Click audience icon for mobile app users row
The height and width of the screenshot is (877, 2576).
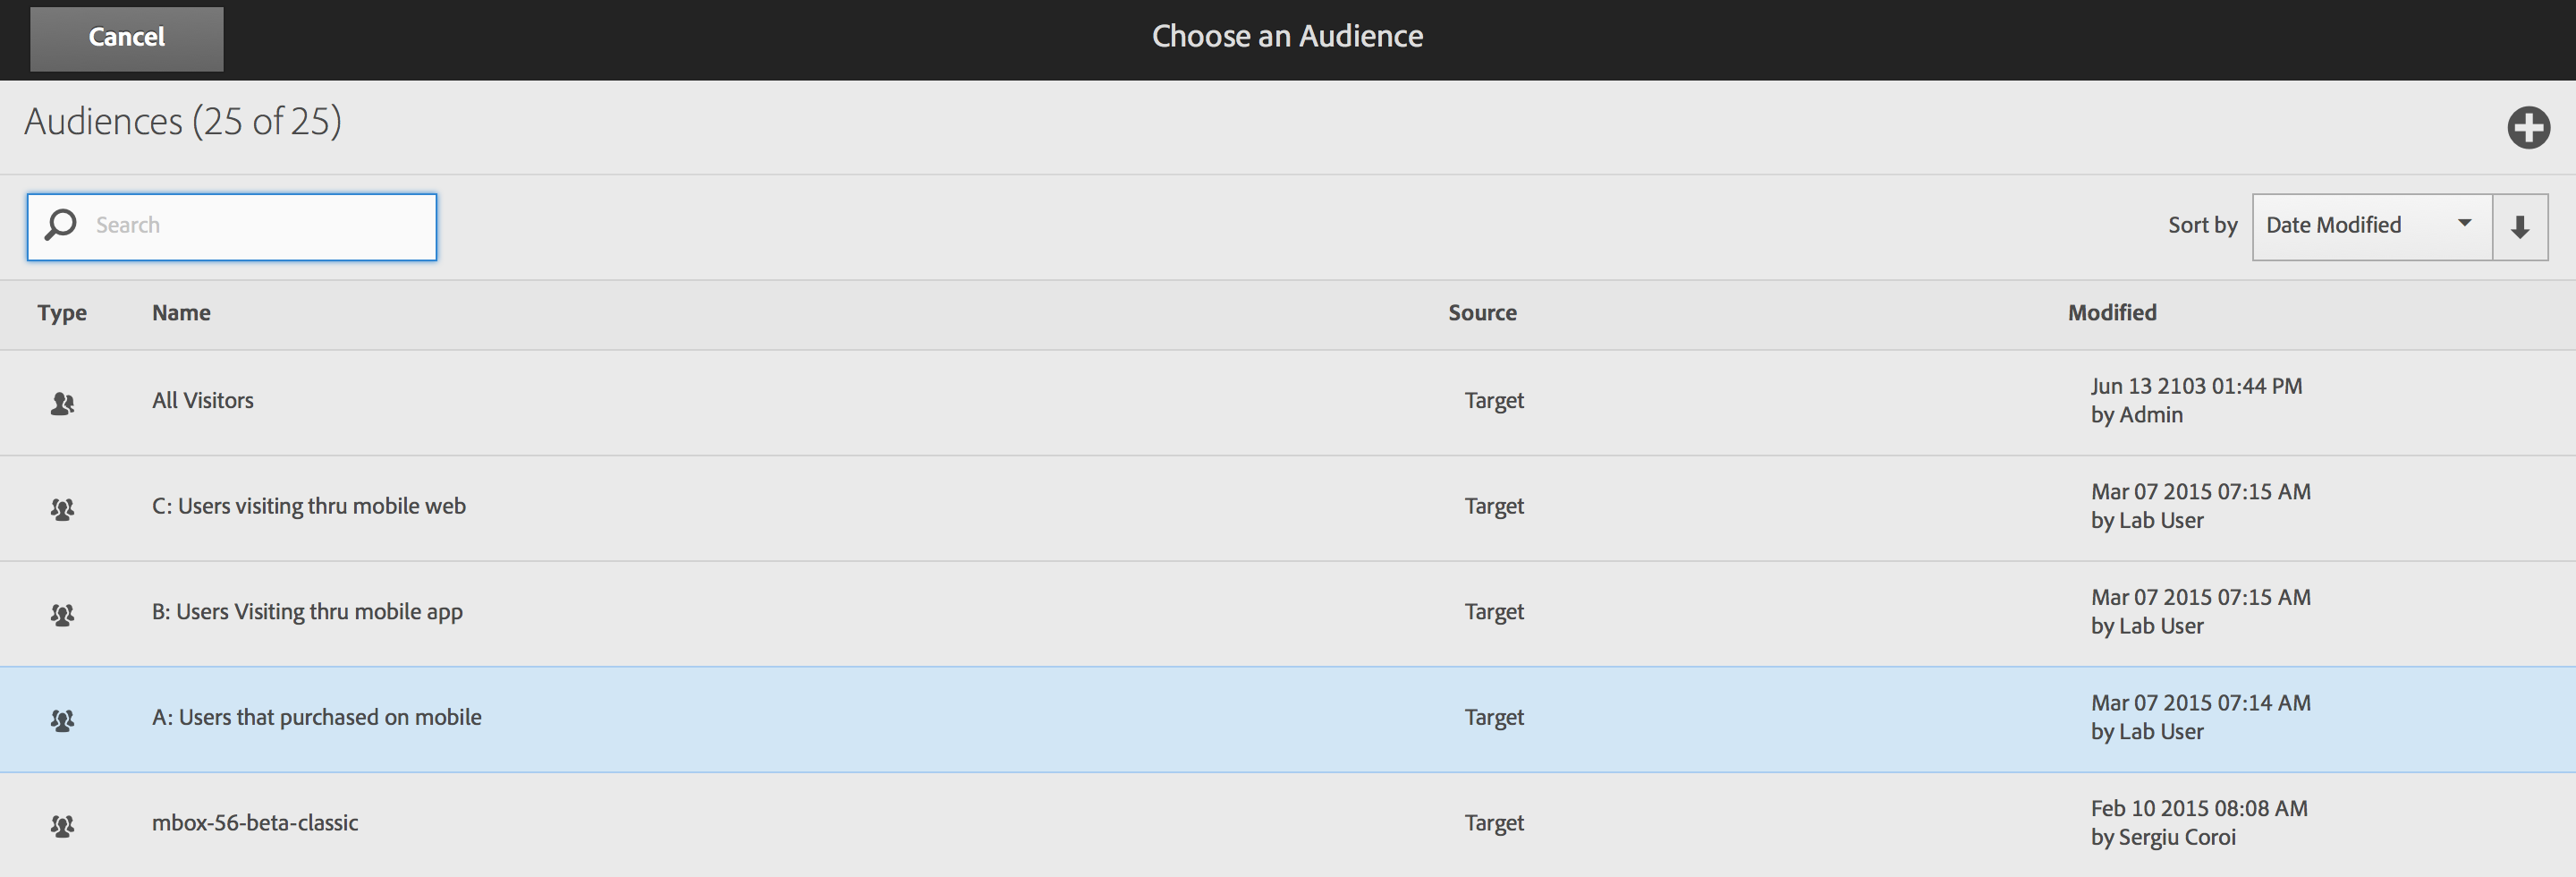coord(62,614)
